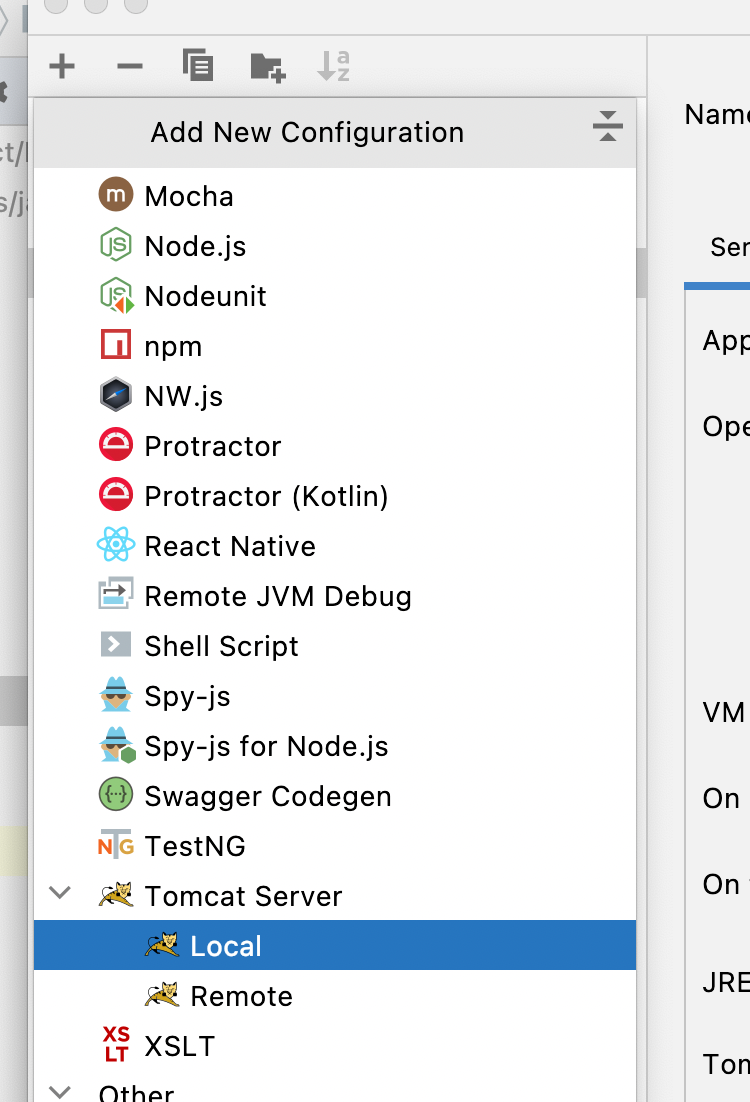Choose Mocha configuration type

[188, 196]
